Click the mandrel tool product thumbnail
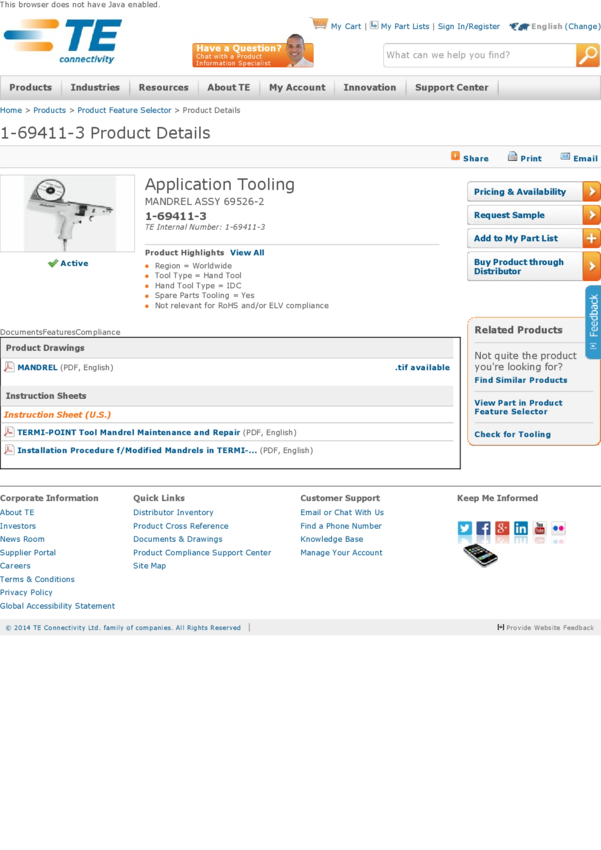This screenshot has width=601, height=850. coord(67,212)
